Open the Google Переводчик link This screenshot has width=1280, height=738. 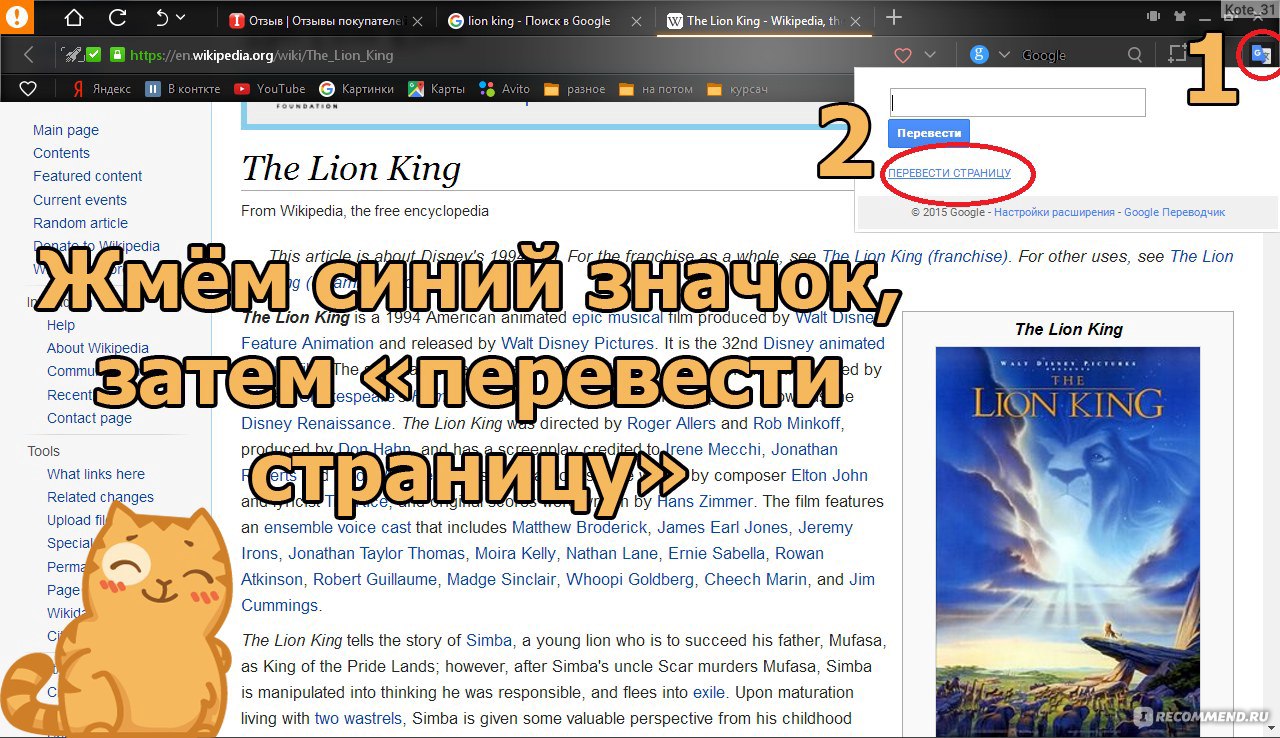[1174, 212]
